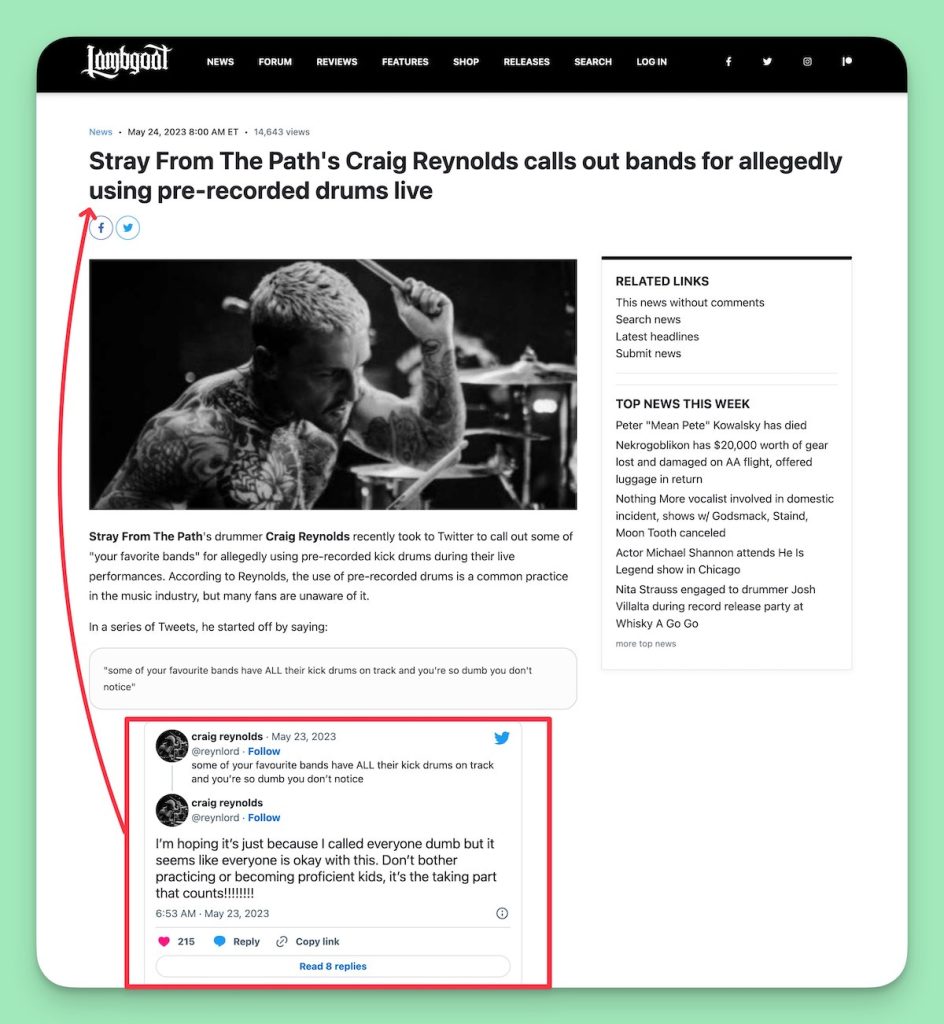Open the NEWS menu item
This screenshot has width=944, height=1024.
click(220, 61)
